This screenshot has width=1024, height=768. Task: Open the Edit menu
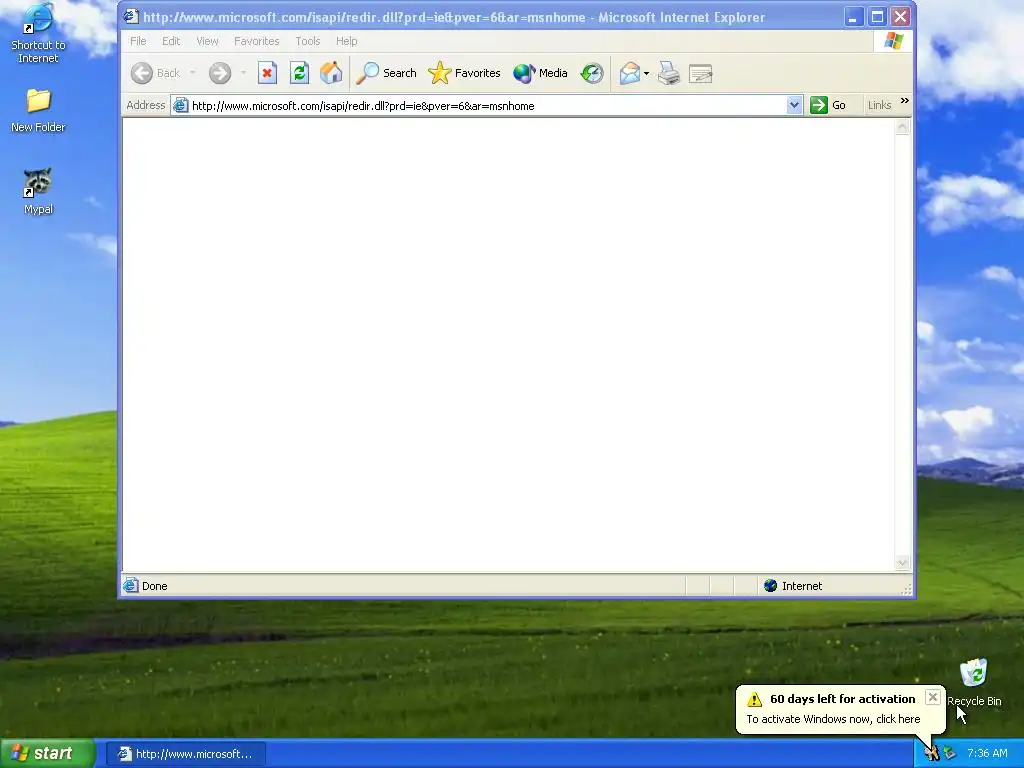click(x=171, y=41)
